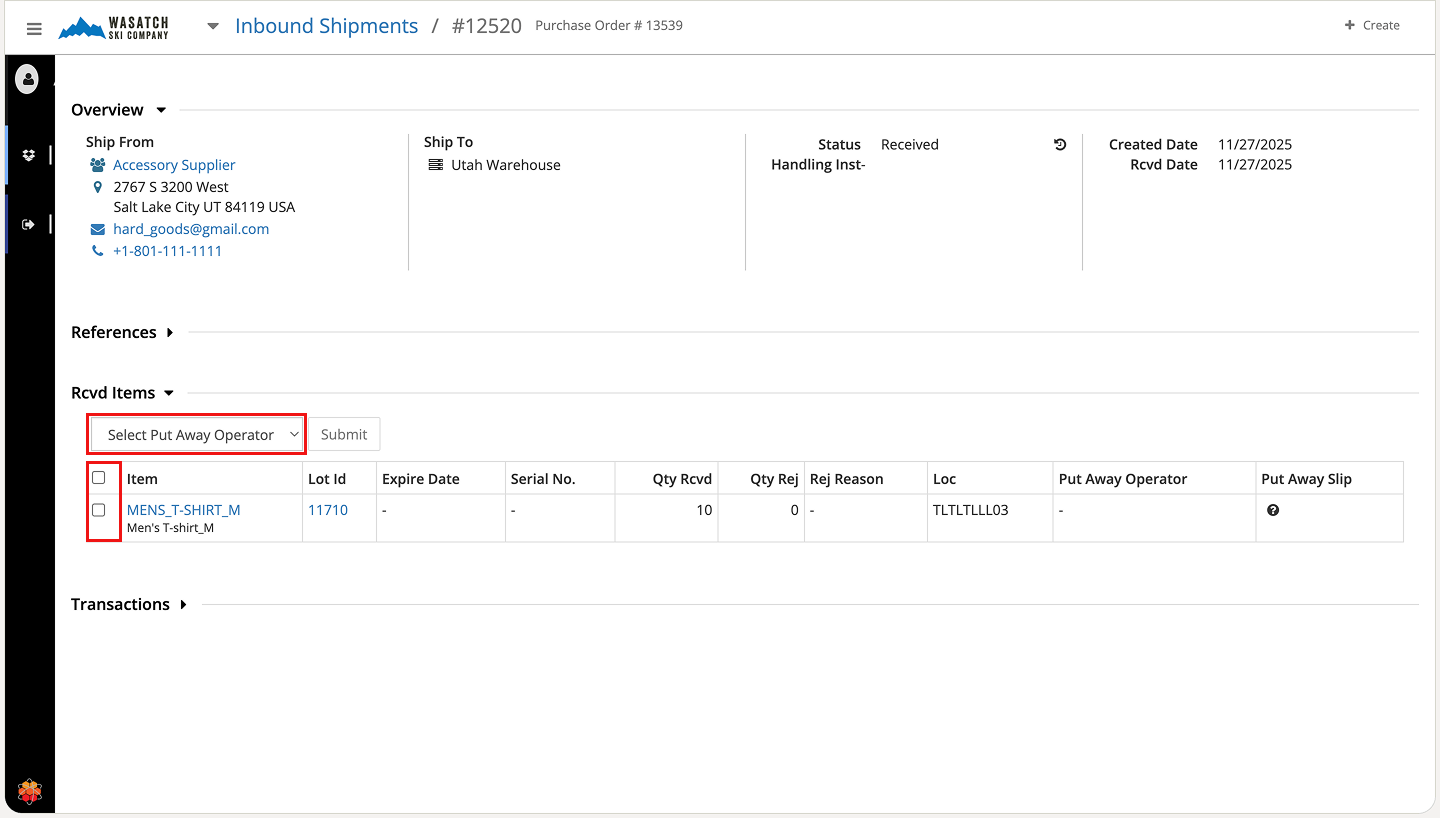Open the boxes inventory icon in sidebar

[x=28, y=155]
